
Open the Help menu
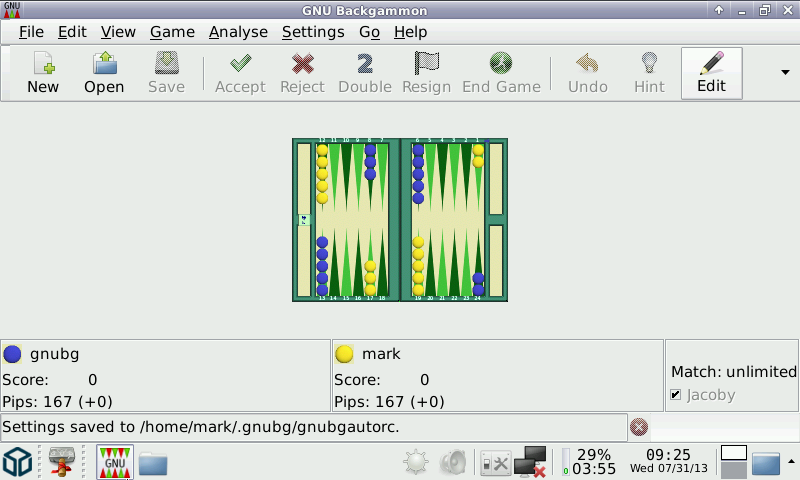(x=410, y=32)
